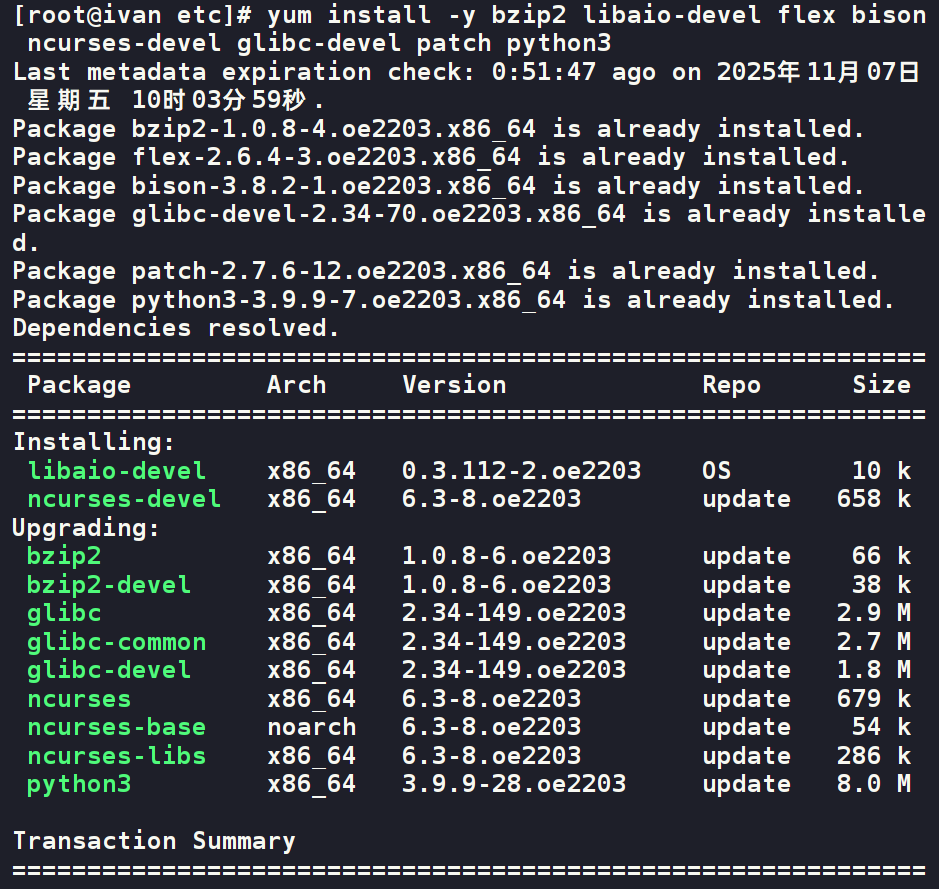
Task: Click bzip2-1.0.8-4.oe2203.x86_64 in already installed line
Action: 334,129
